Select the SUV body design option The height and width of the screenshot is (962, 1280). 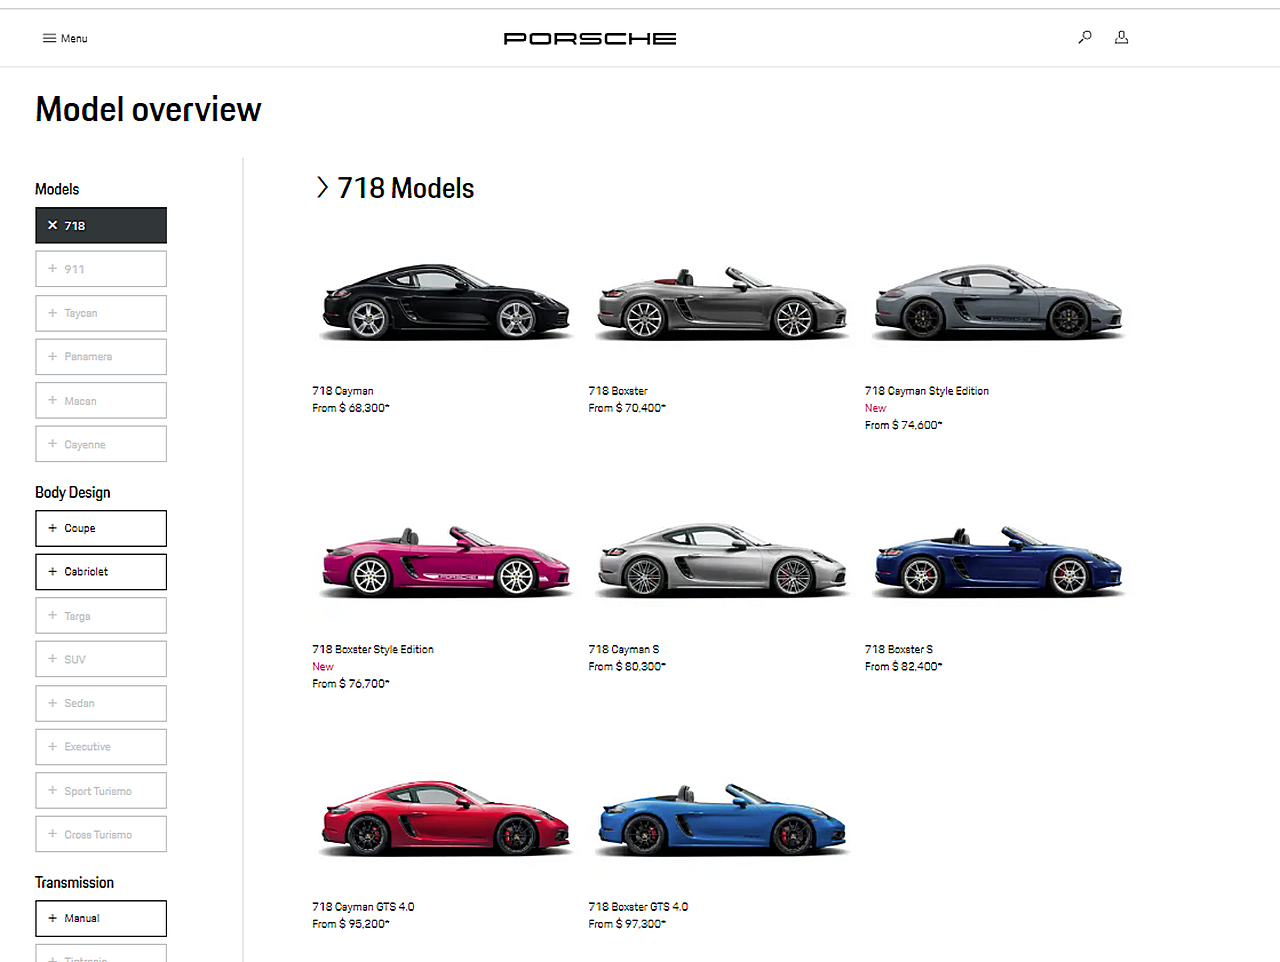click(x=100, y=659)
